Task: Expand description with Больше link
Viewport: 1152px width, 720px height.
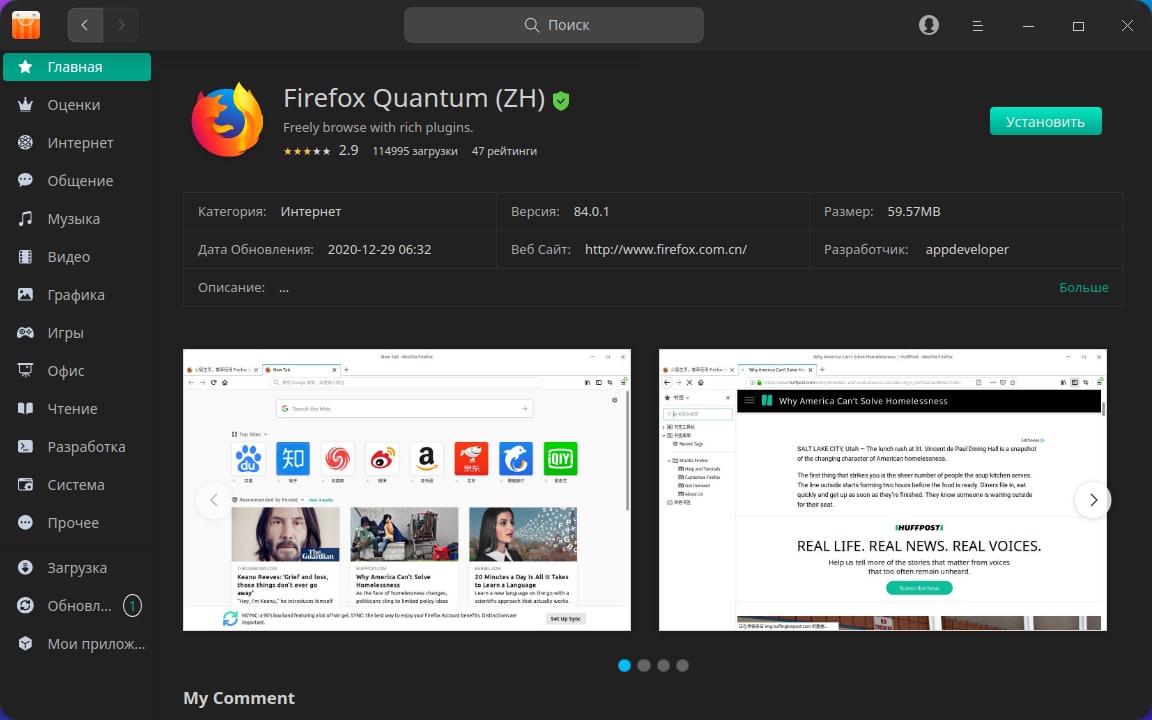Action: [x=1084, y=287]
